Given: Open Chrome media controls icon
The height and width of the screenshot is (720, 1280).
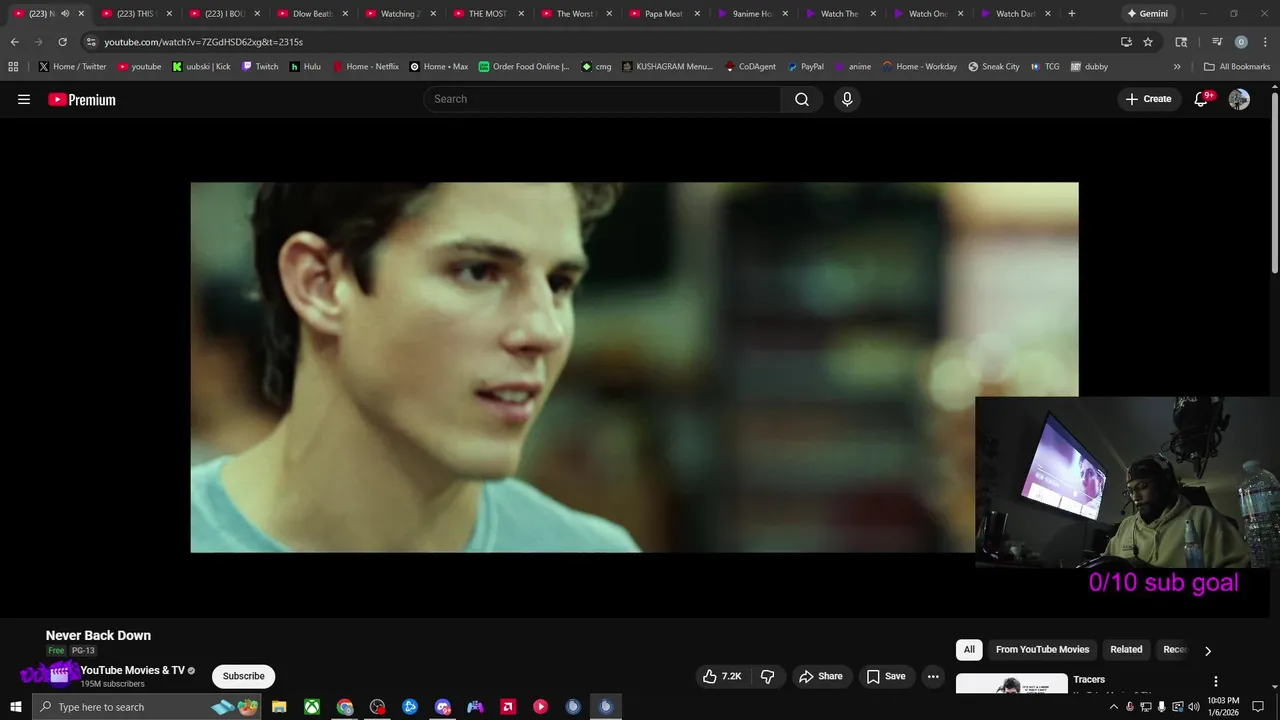Looking at the screenshot, I should [x=1217, y=42].
